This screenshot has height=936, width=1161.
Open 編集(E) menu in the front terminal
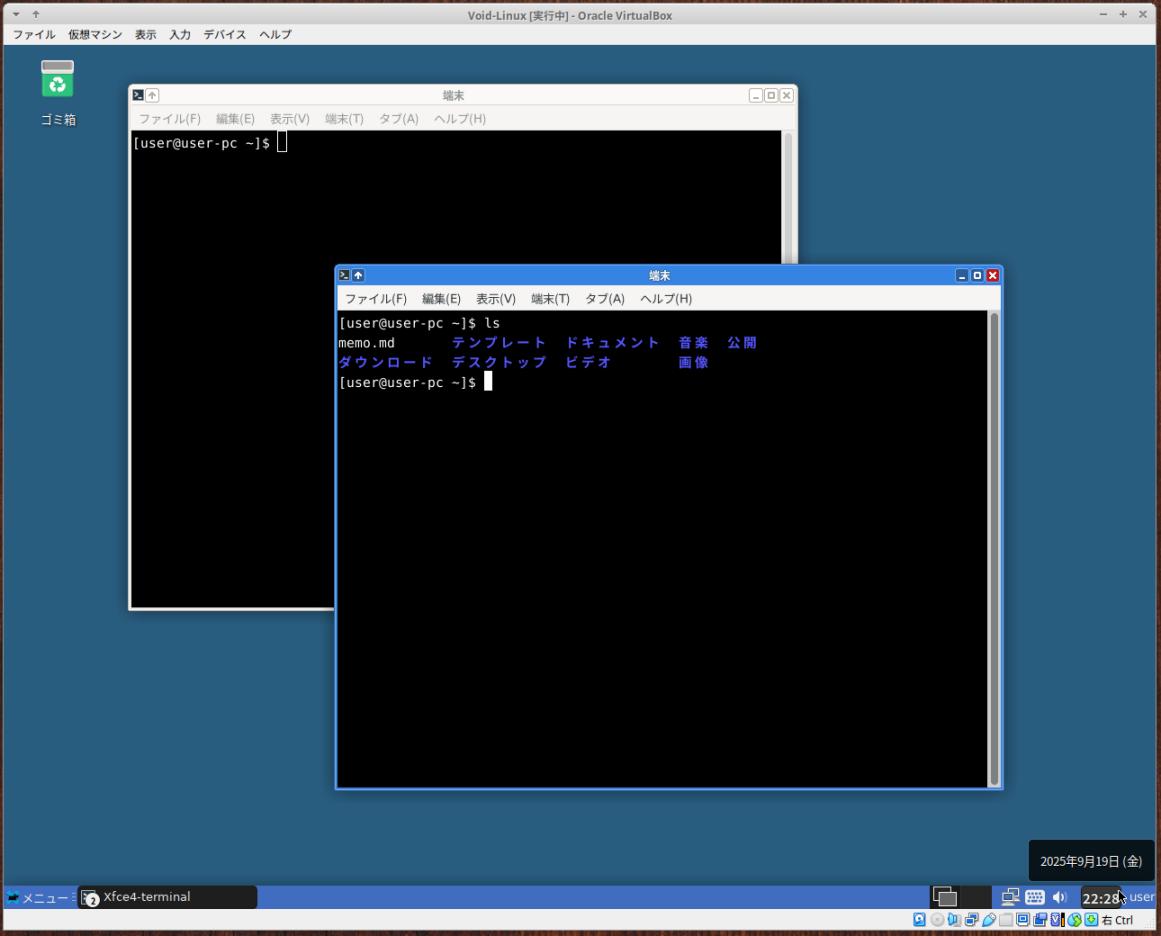pyautogui.click(x=441, y=298)
